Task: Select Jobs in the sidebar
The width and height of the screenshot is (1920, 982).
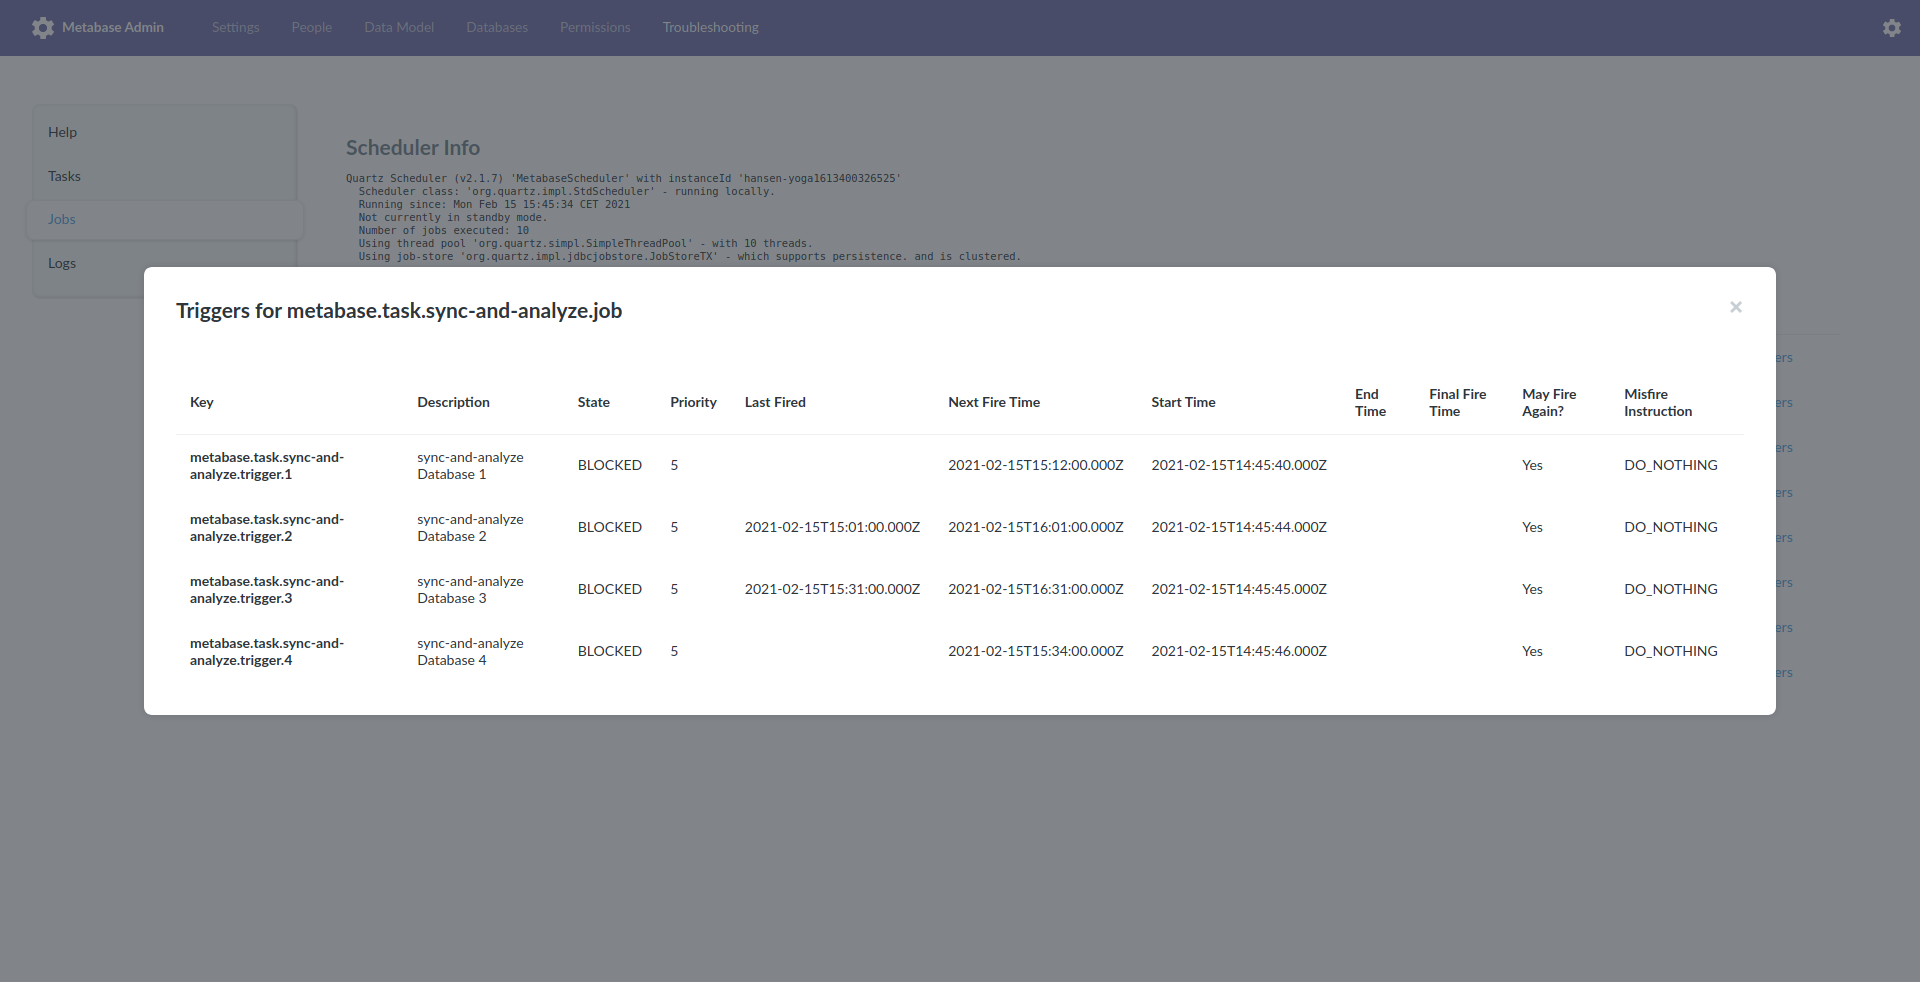Action: coord(61,219)
